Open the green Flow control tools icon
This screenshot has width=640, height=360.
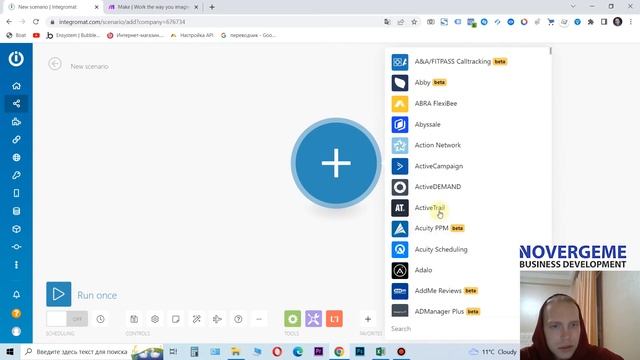[x=293, y=319]
